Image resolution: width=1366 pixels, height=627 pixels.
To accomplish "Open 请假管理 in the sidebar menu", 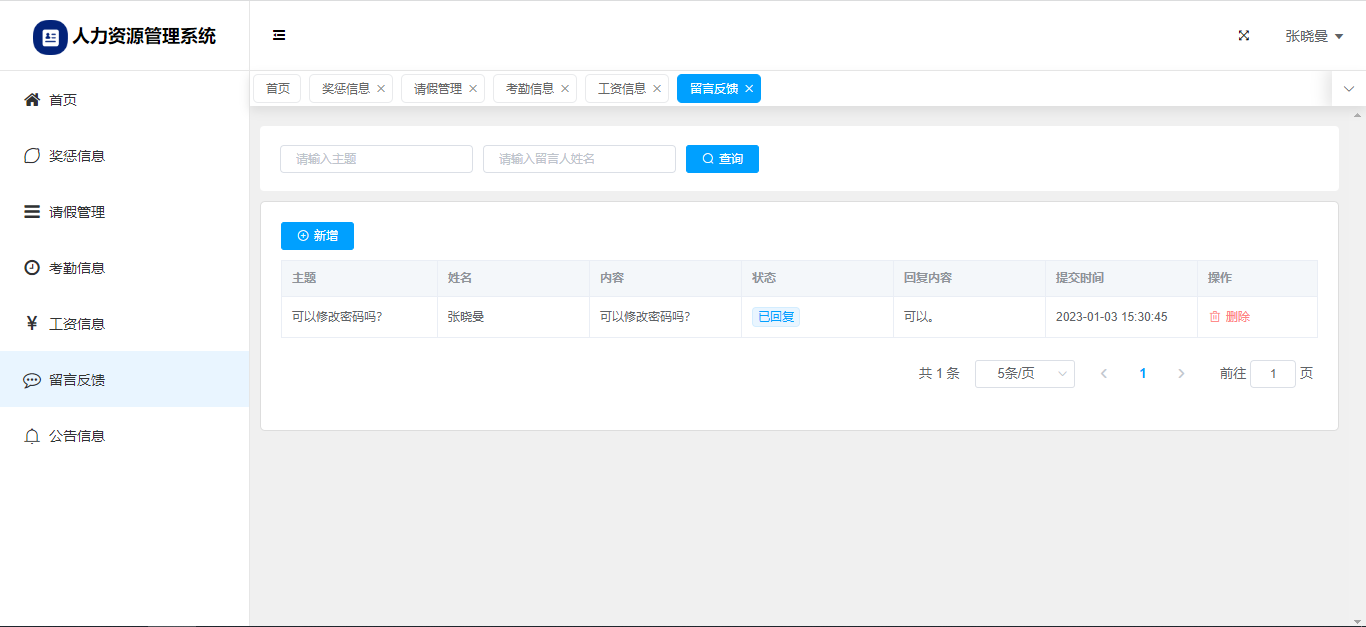I will (x=77, y=212).
